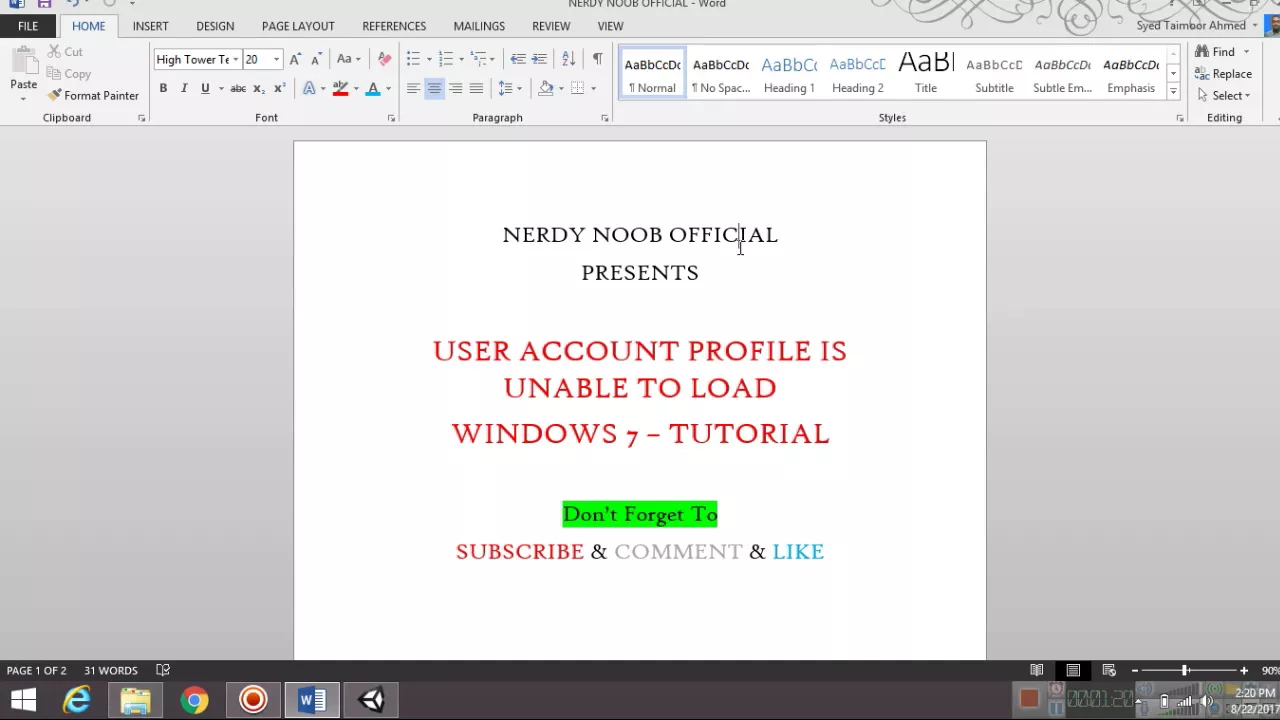This screenshot has width=1280, height=720.
Task: Open File Explorer from the taskbar
Action: click(136, 700)
